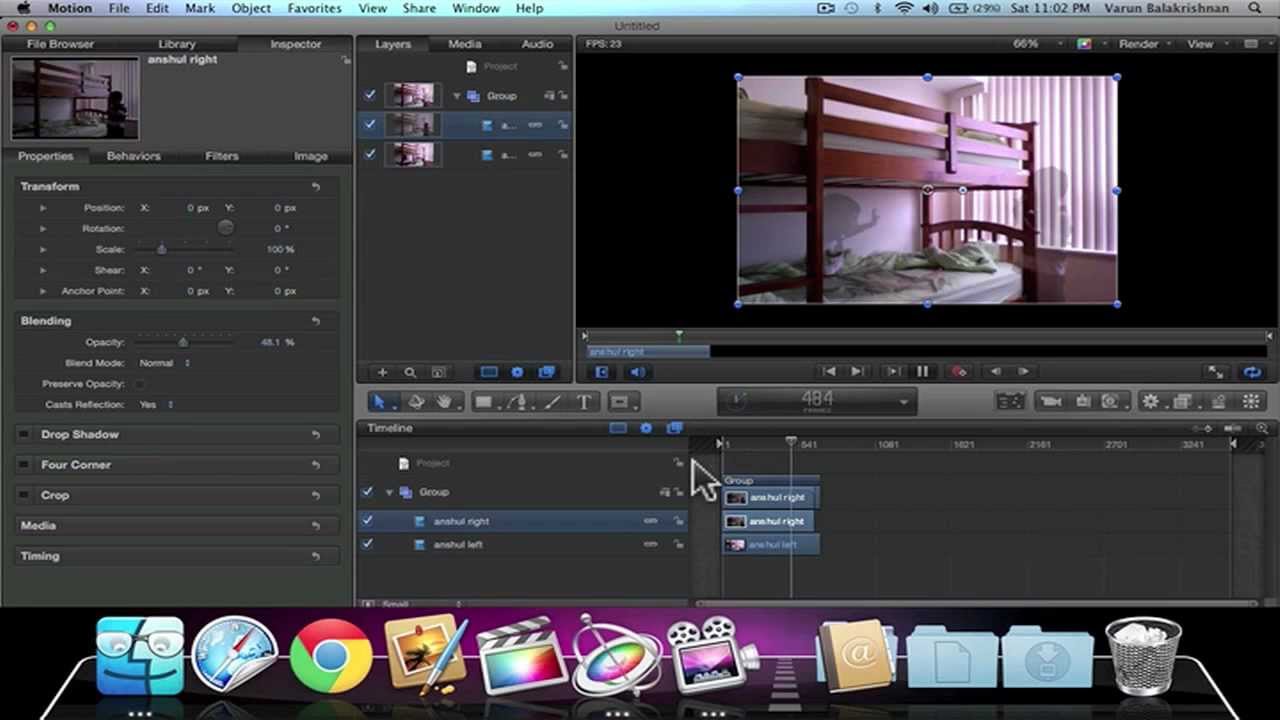Click the Make Particles toolbar icon
Viewport: 1280px width, 720px height.
[1218, 401]
